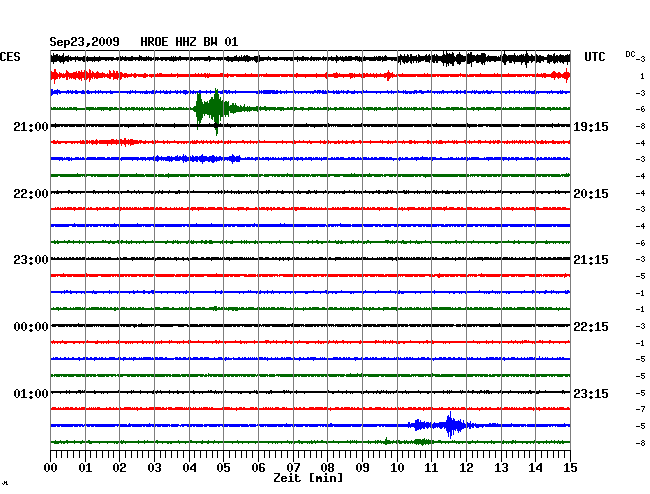Click the DC column heading
Screen dimensions: 650x494
tap(630, 54)
